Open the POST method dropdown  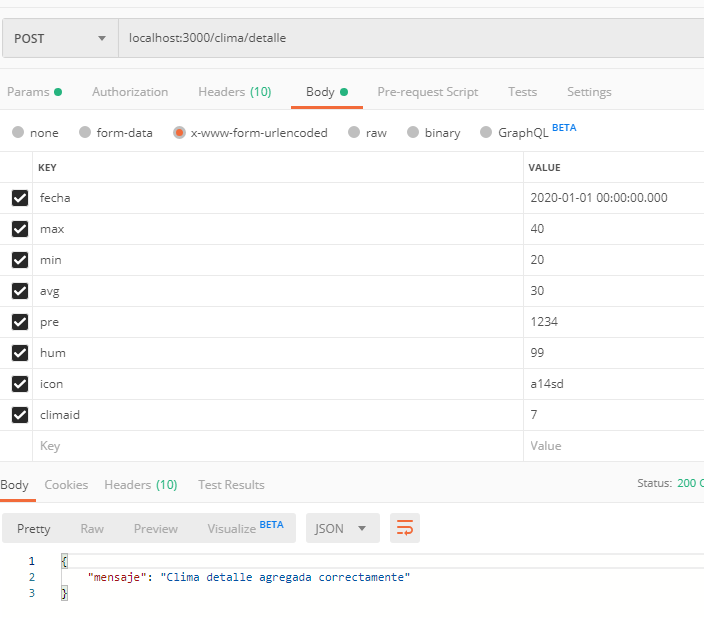pos(59,38)
